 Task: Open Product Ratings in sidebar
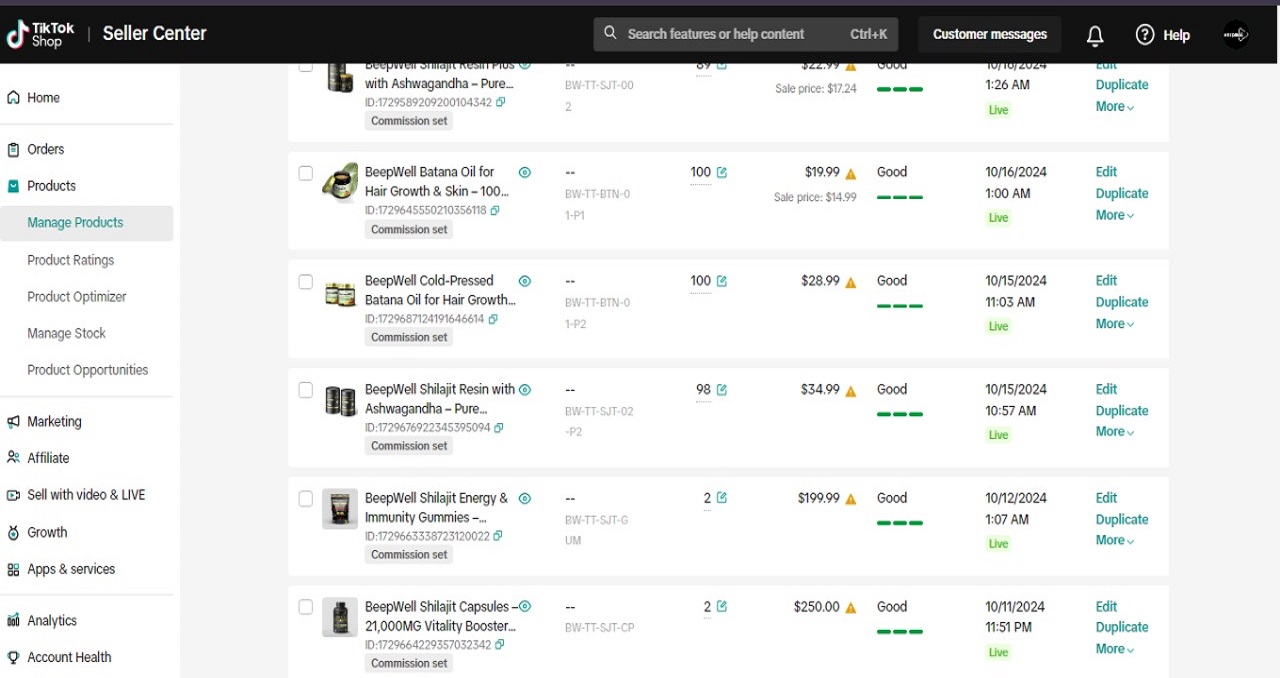coord(71,260)
